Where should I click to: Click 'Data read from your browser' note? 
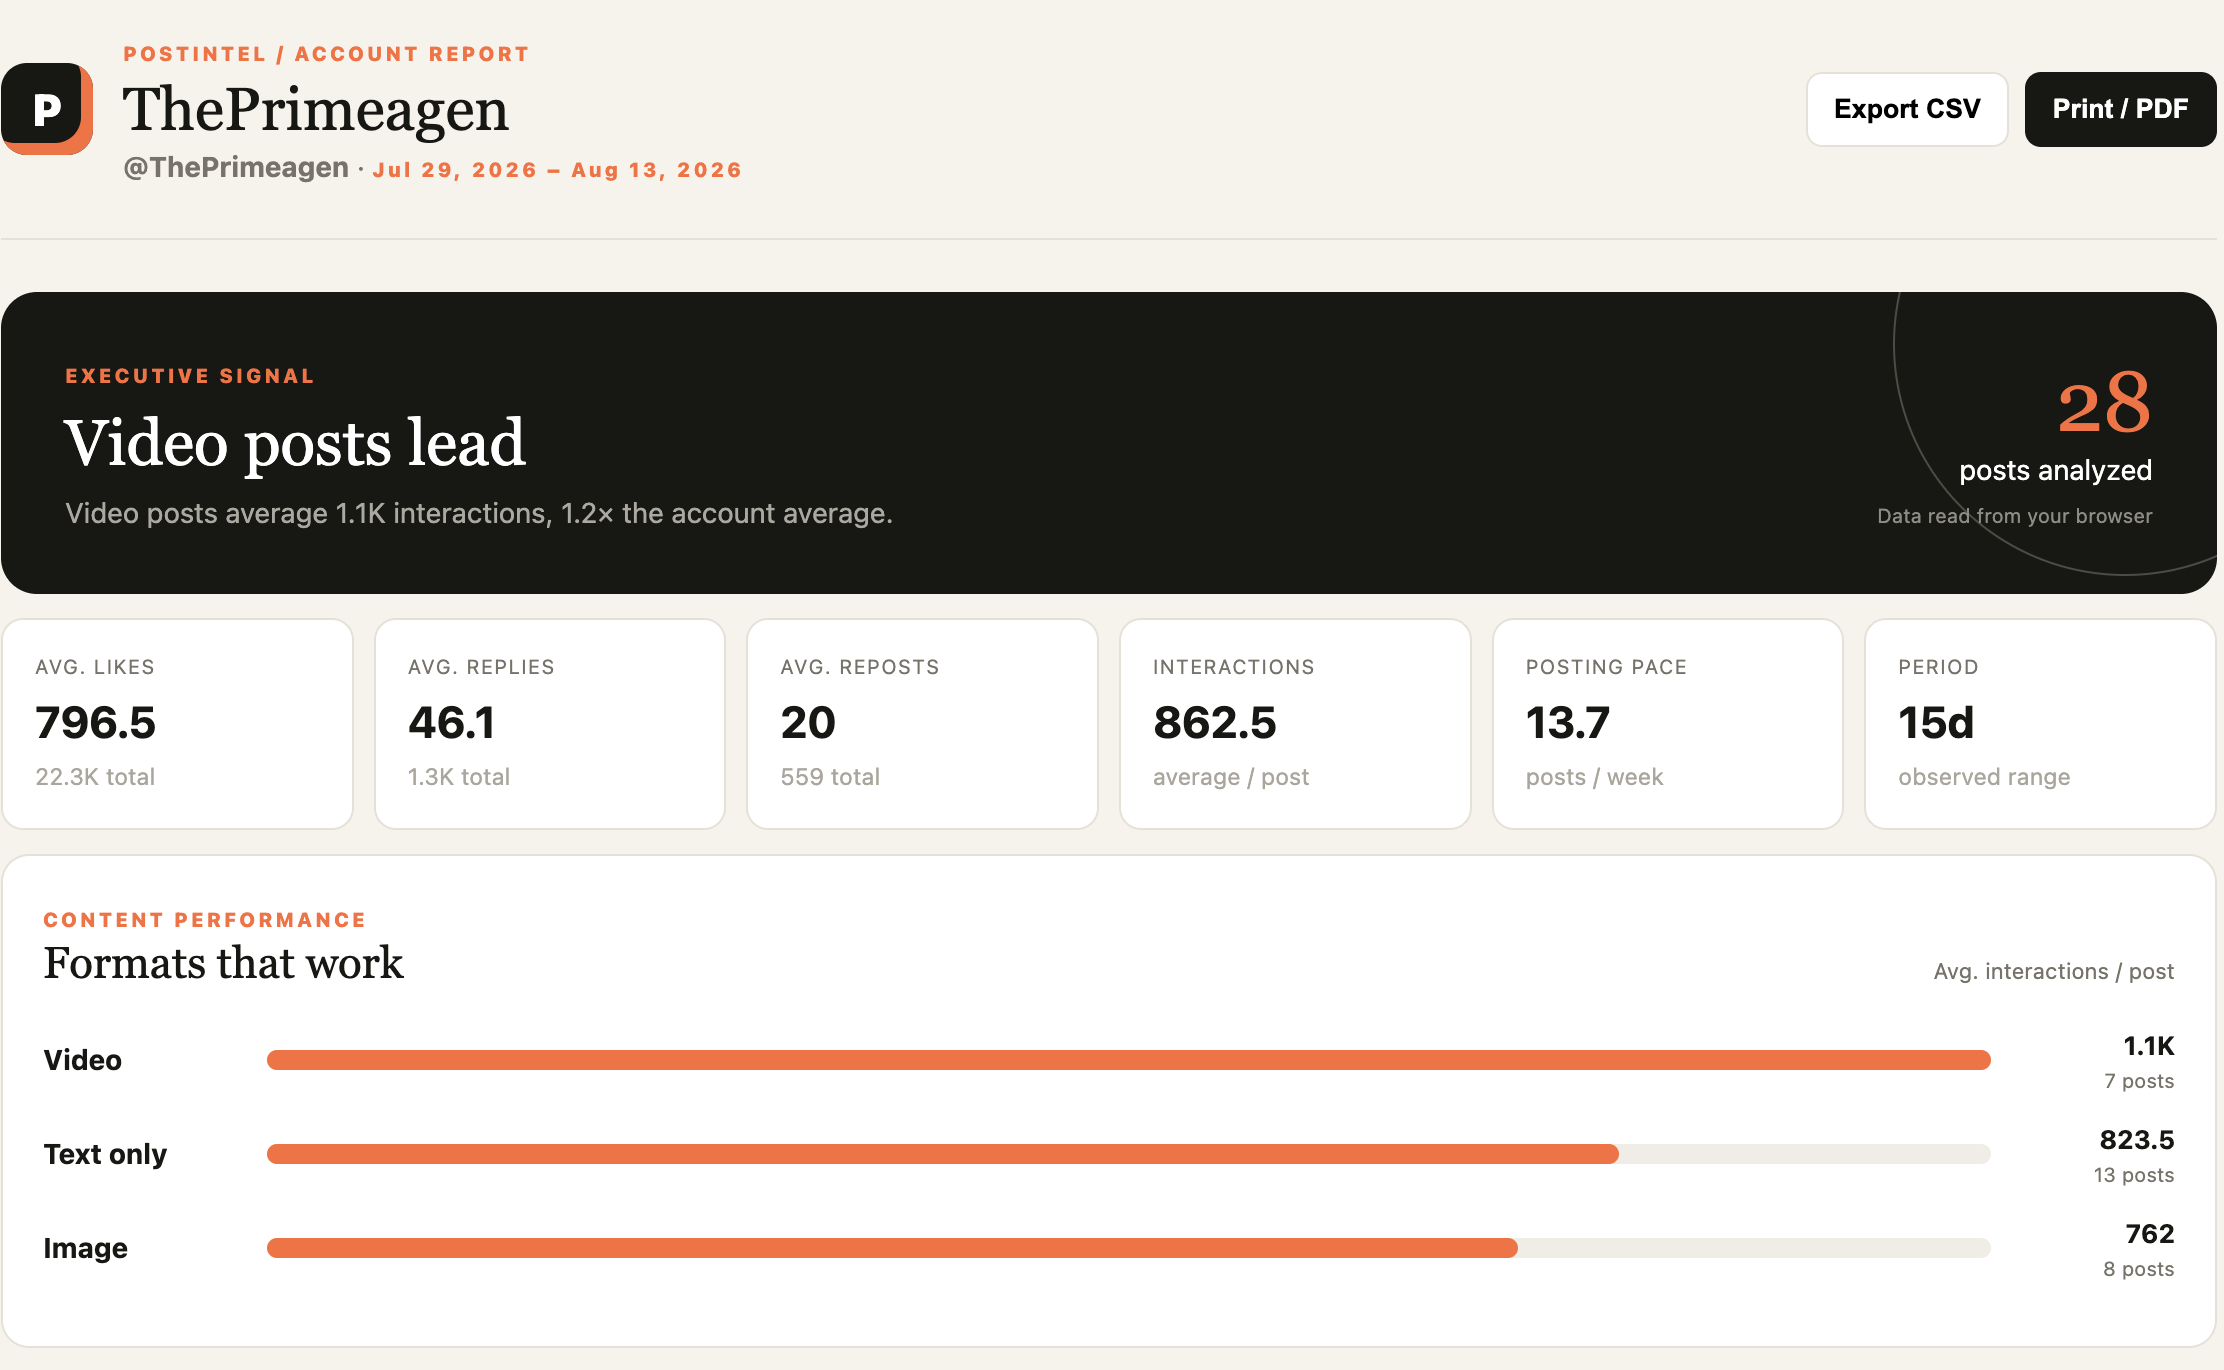(2014, 516)
